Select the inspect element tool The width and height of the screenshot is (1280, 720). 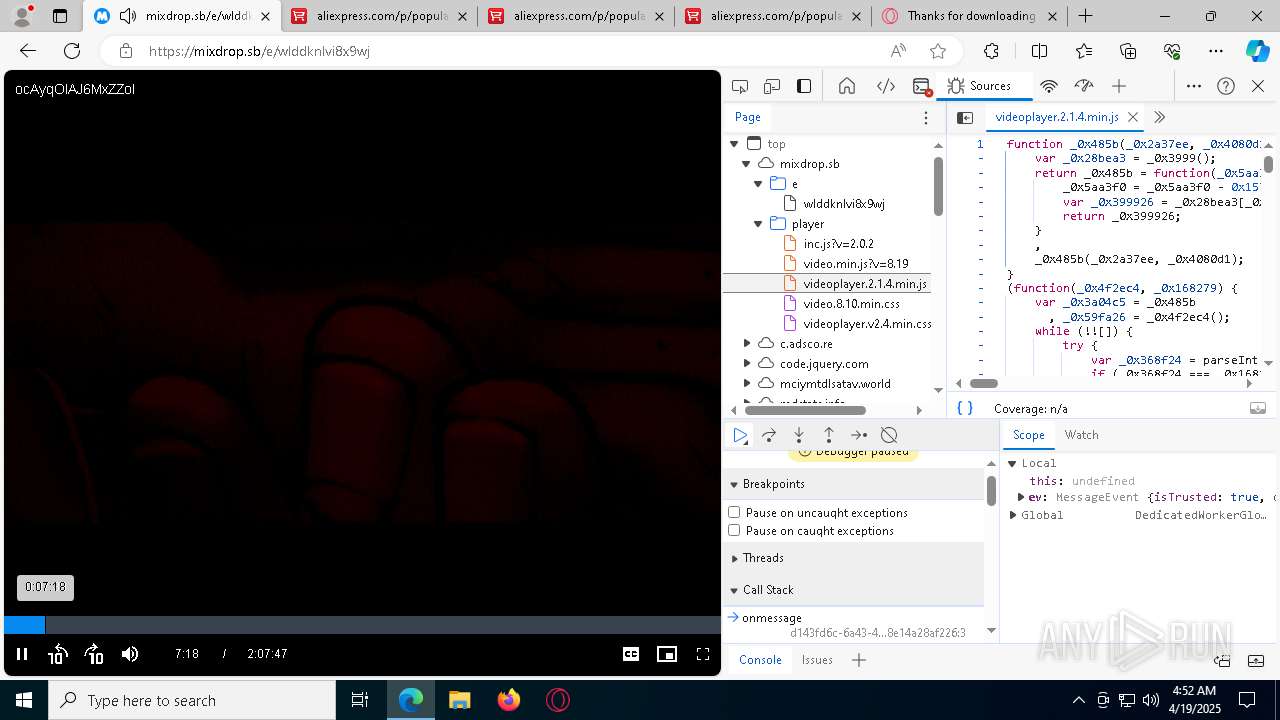point(740,86)
